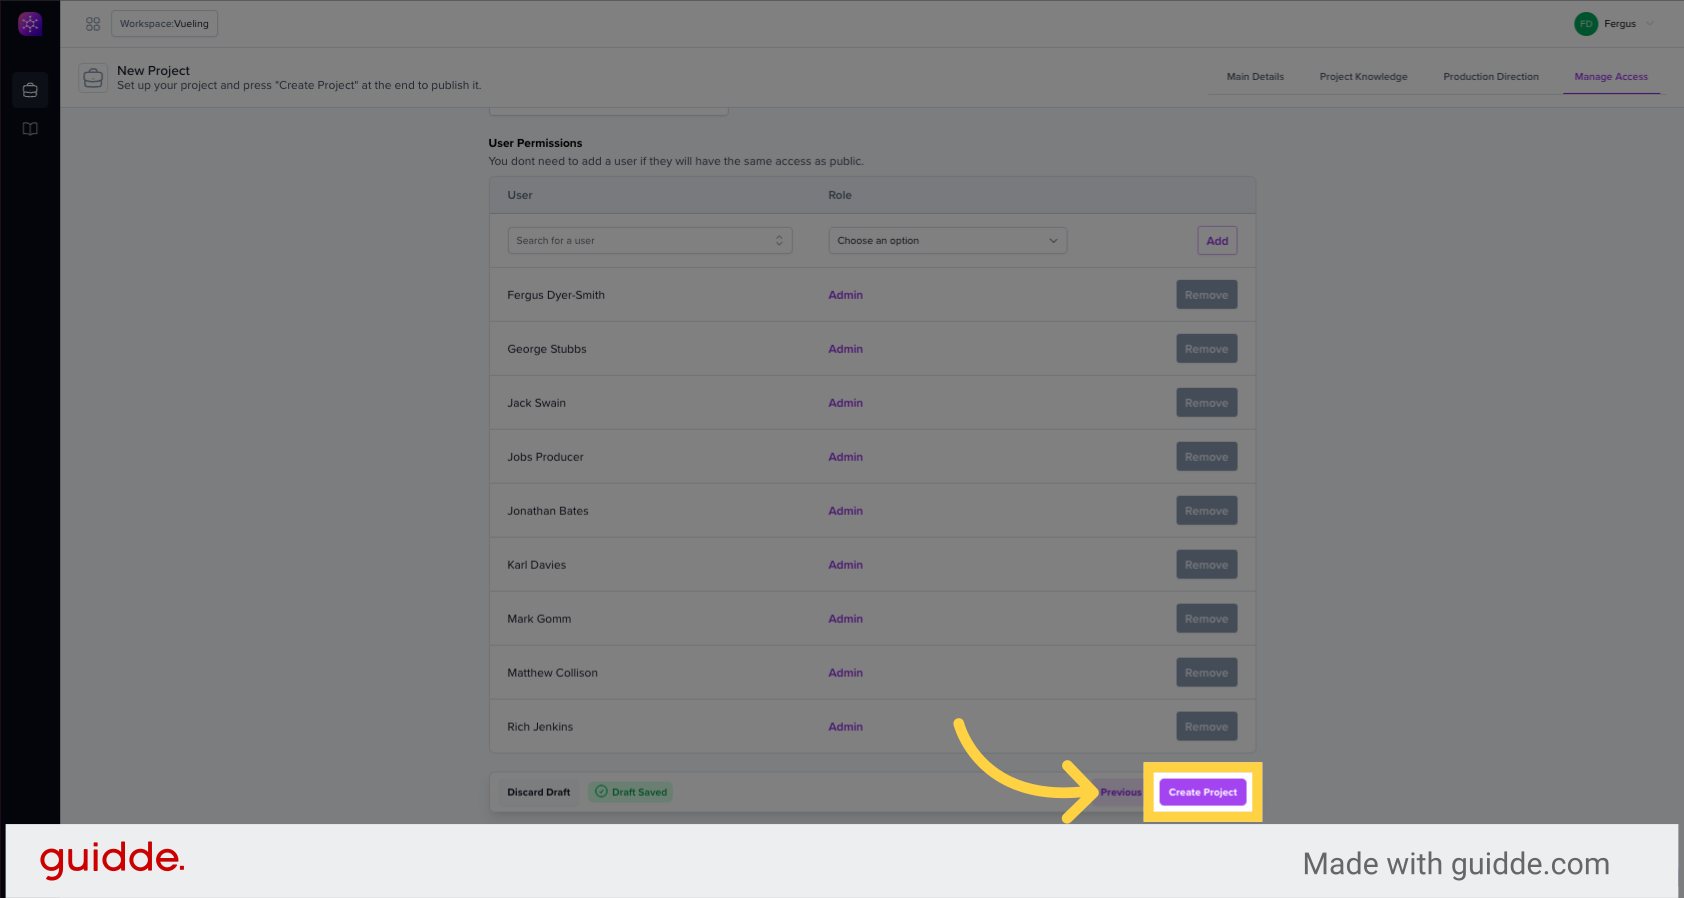
Task: Open the Workspace:Vueling selector
Action: point(164,24)
